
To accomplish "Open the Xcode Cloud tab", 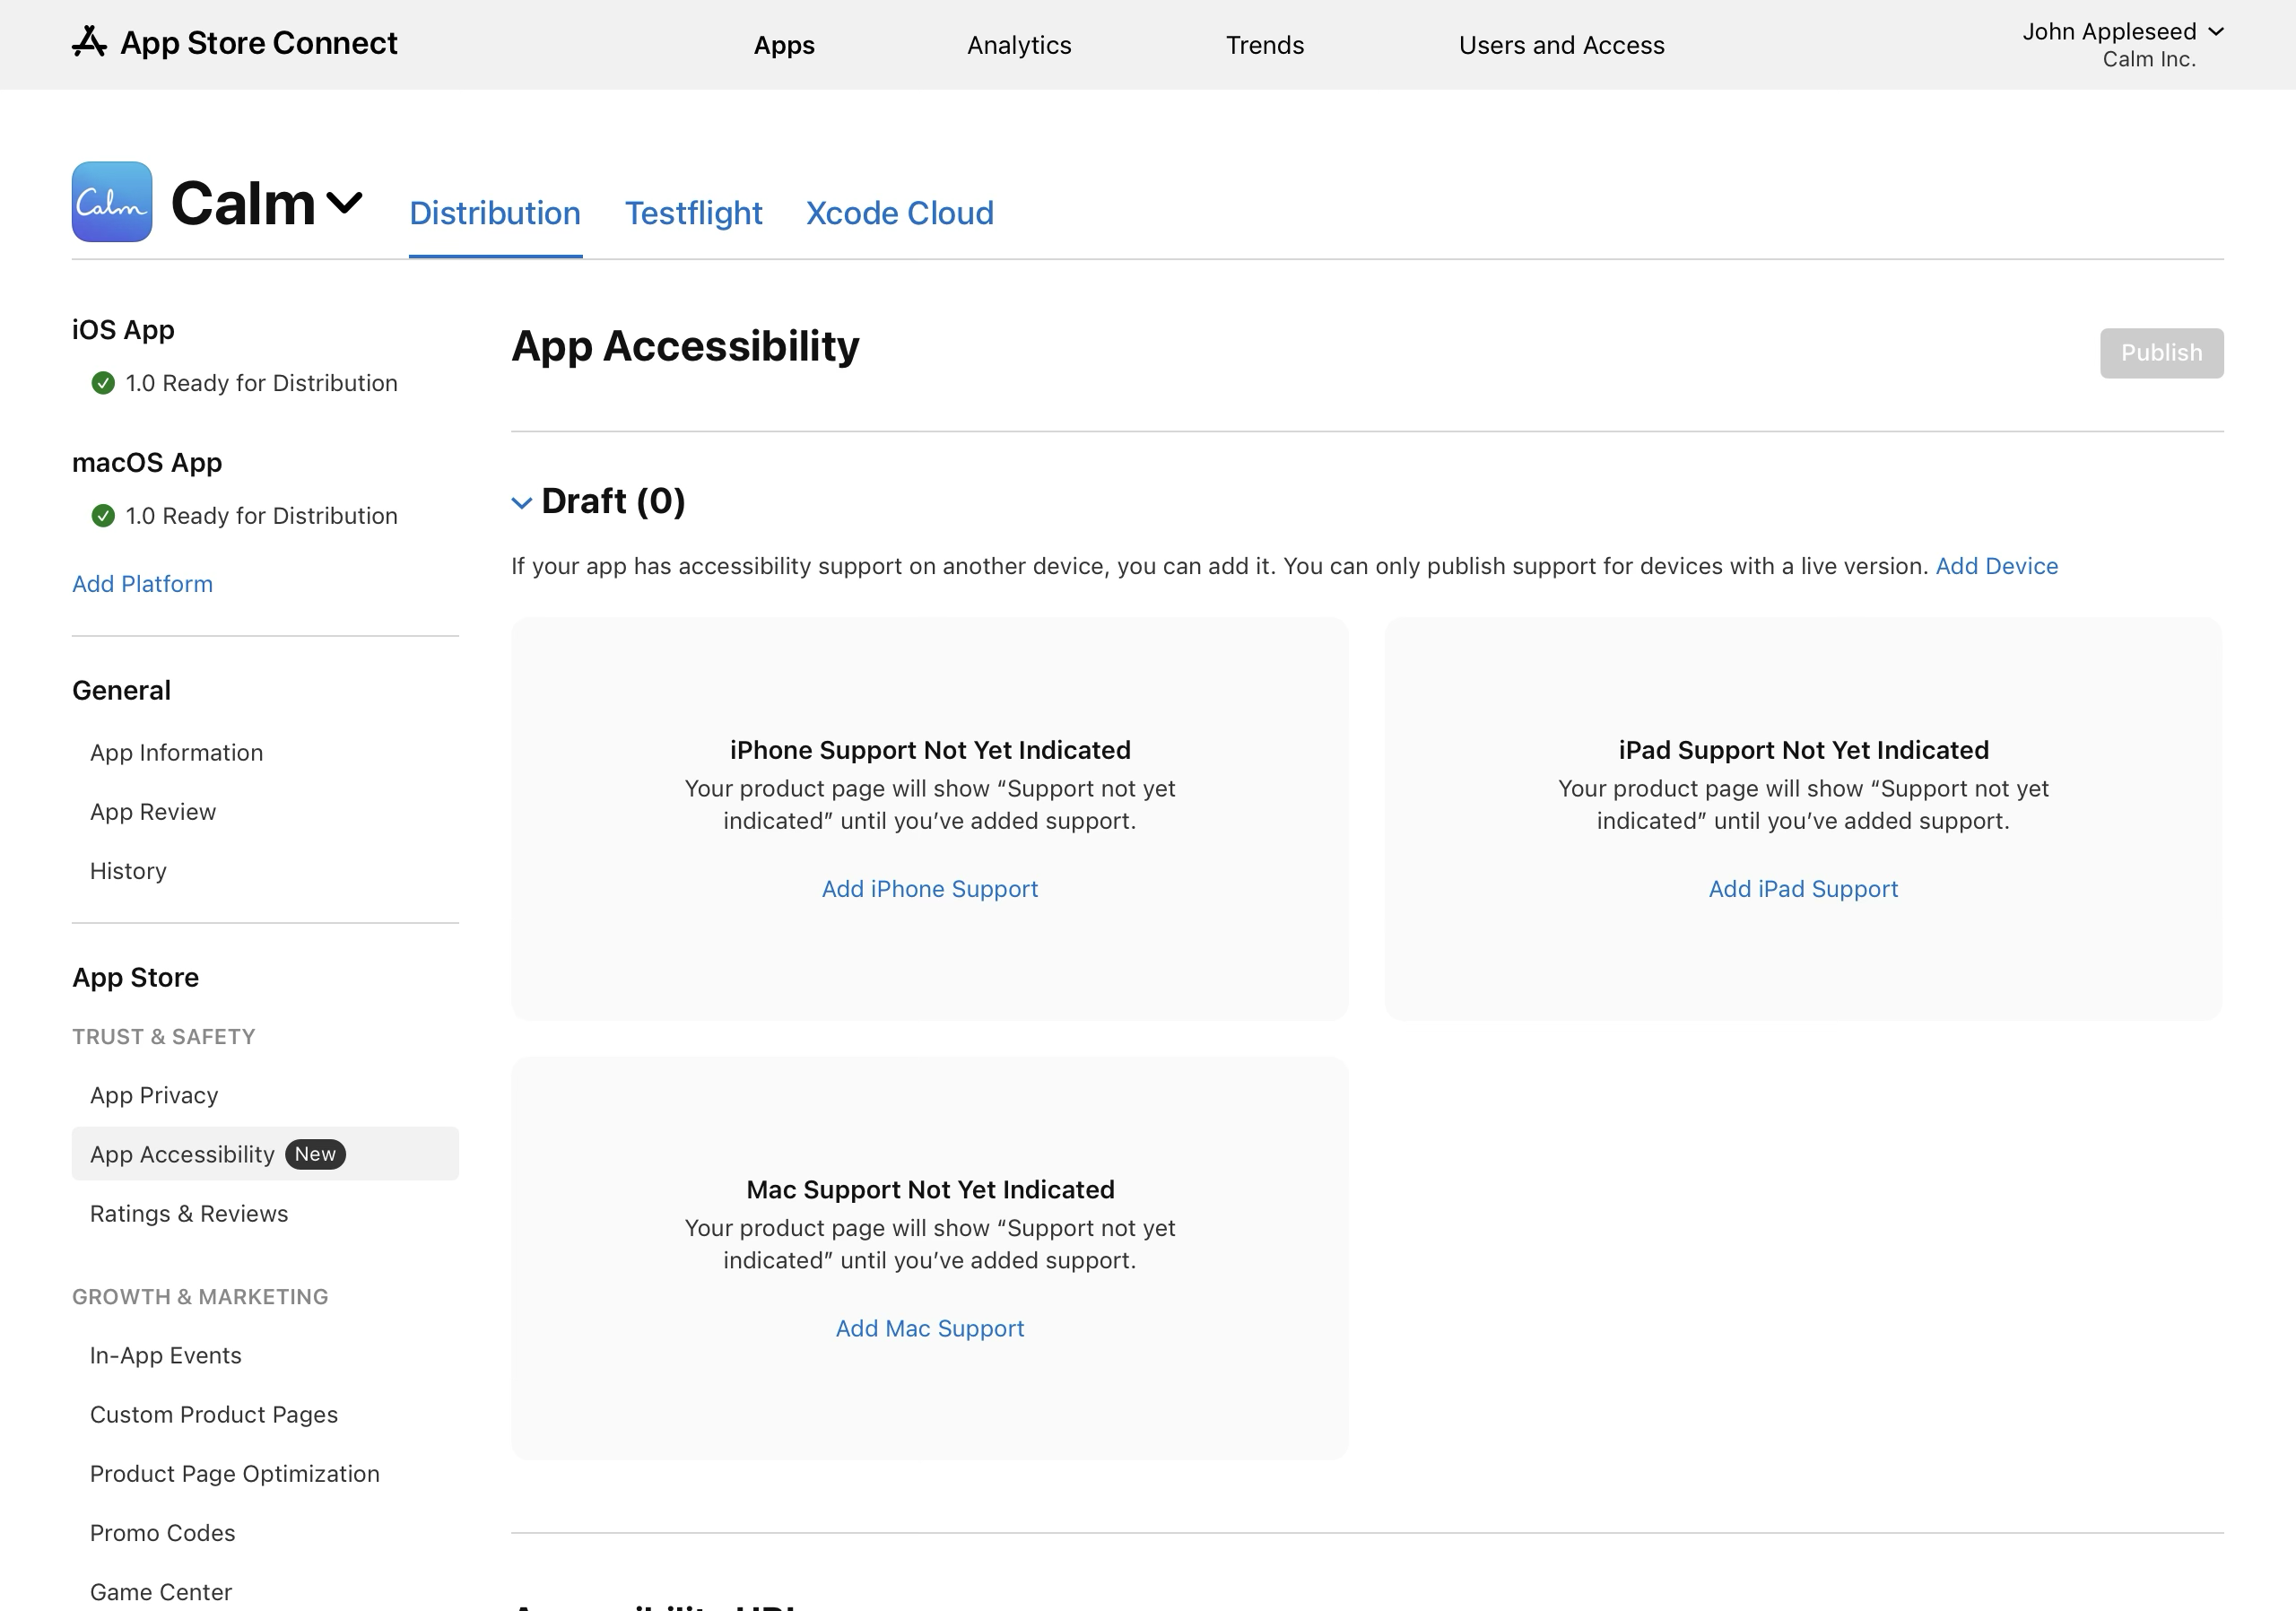I will tap(898, 213).
